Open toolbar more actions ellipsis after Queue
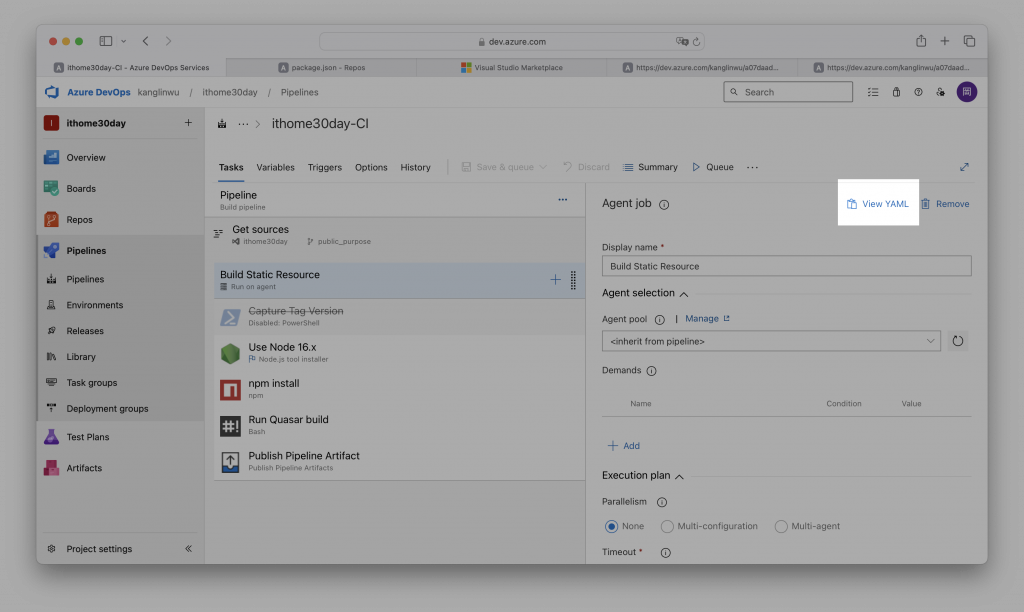The height and width of the screenshot is (612, 1024). (x=752, y=167)
